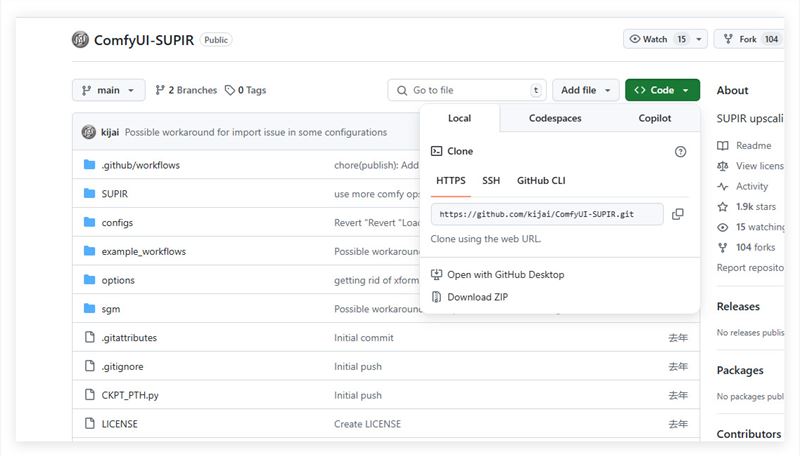
Task: Click the Go to file search field
Action: click(x=467, y=90)
